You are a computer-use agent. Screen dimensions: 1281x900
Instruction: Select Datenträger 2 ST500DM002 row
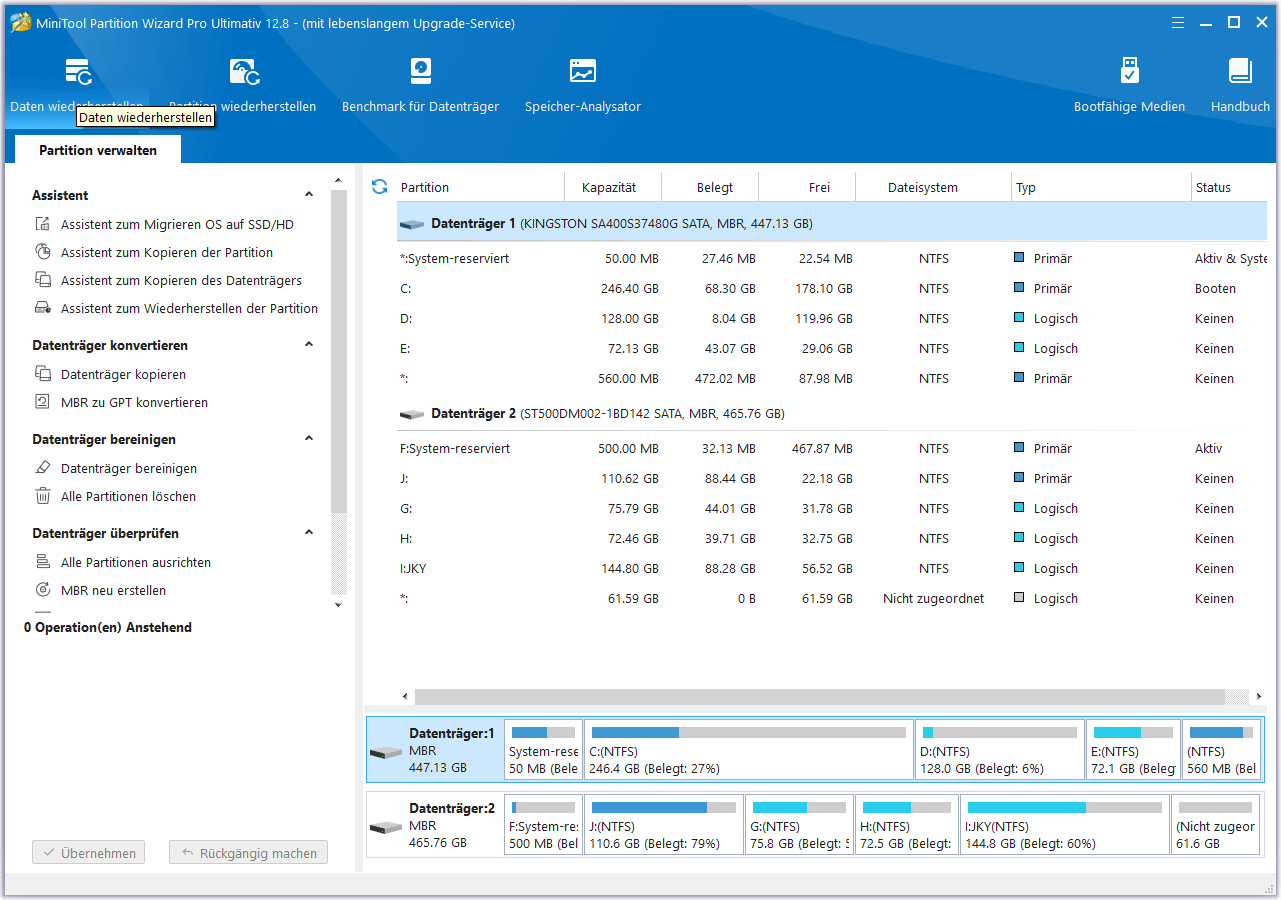(x=831, y=414)
